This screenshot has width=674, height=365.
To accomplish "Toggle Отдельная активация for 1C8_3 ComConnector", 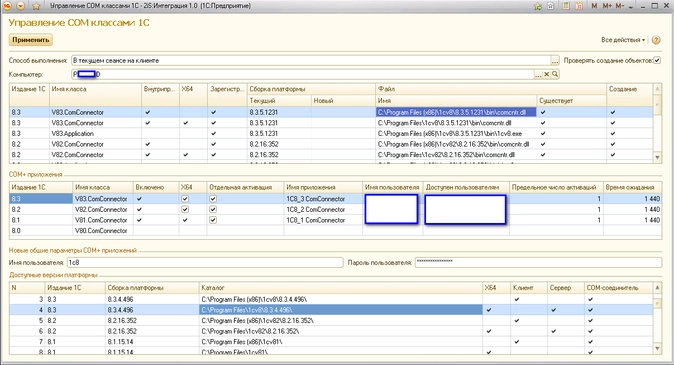I will 213,199.
